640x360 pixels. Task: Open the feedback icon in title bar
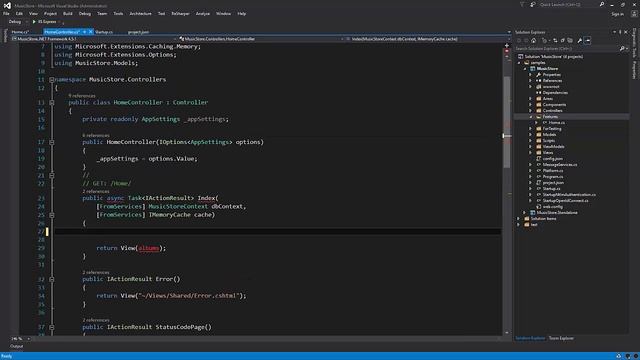(x=533, y=4)
